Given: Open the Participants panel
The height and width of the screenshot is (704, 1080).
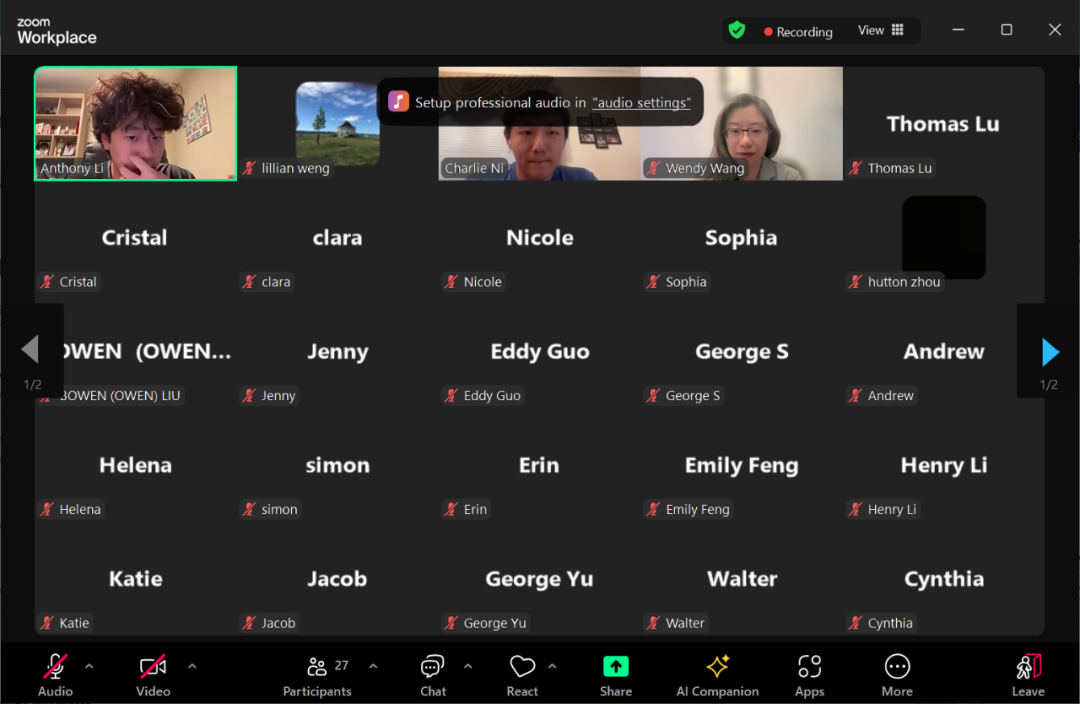Looking at the screenshot, I should point(318,675).
